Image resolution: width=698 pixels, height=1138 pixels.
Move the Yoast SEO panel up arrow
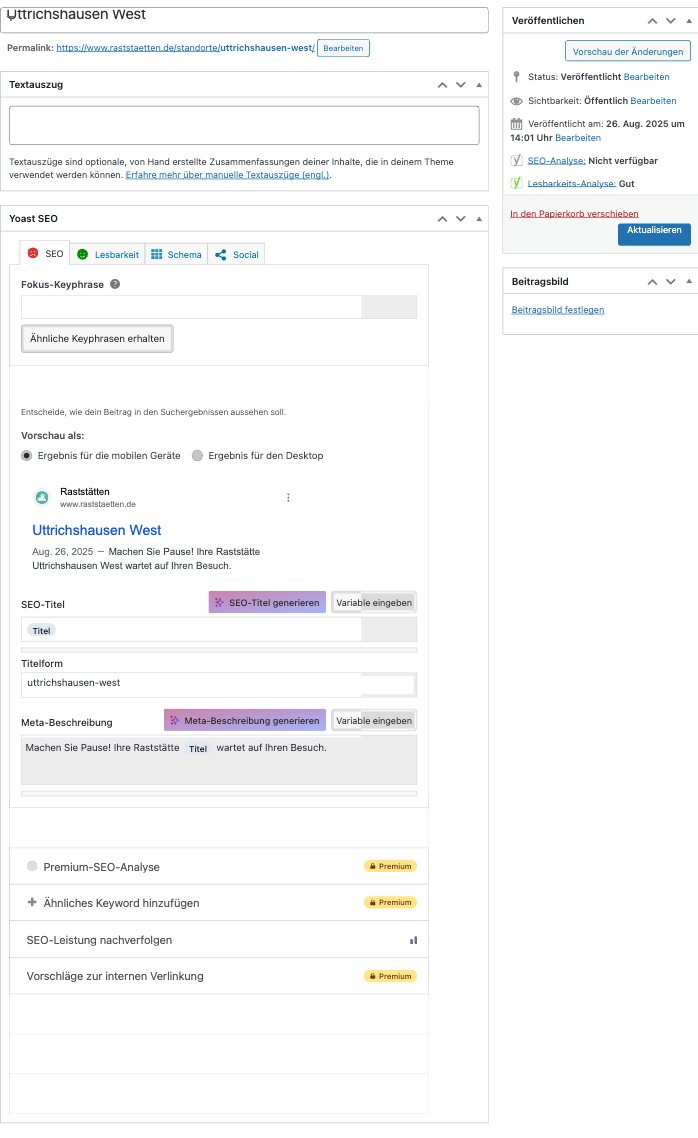point(442,218)
